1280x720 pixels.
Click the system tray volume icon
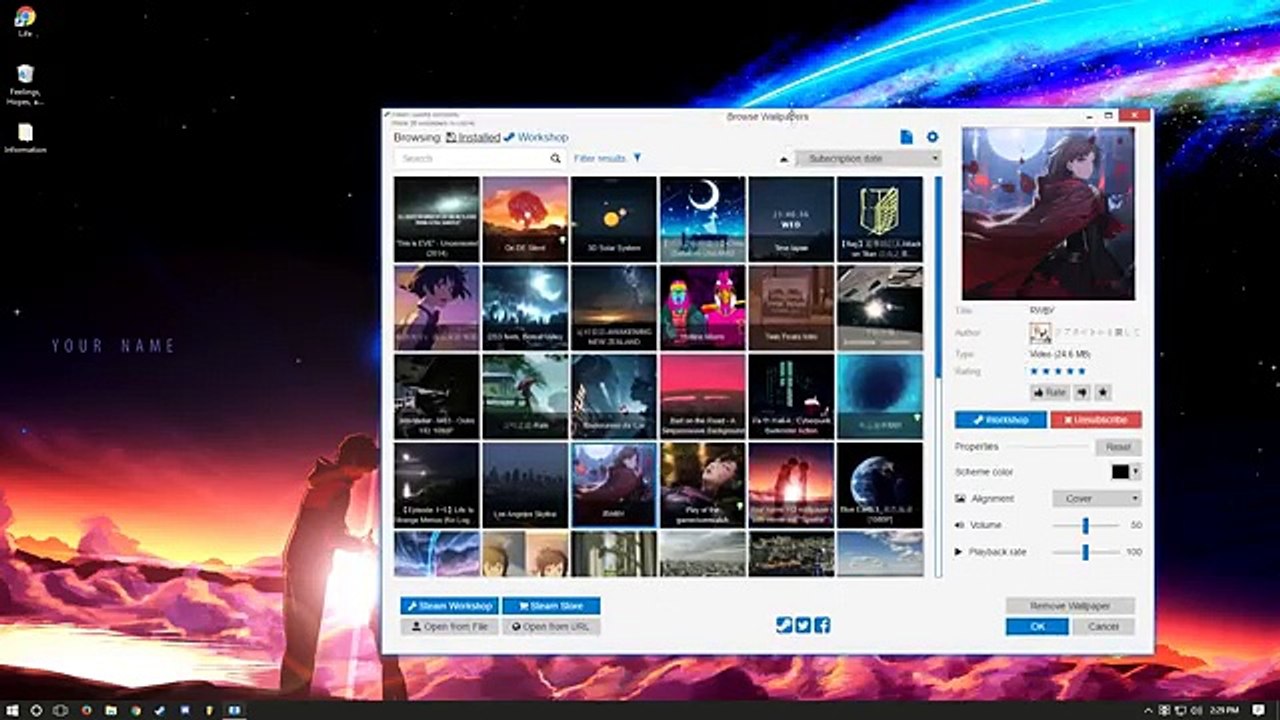(x=1198, y=710)
